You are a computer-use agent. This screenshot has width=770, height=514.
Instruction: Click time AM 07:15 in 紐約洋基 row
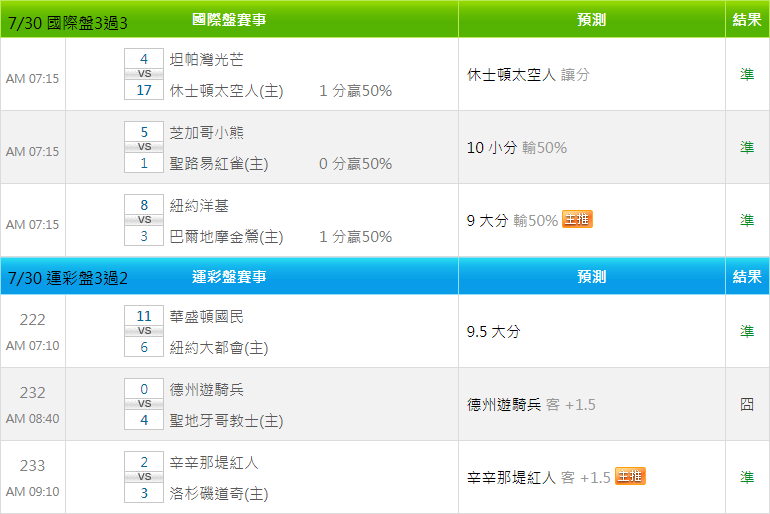pyautogui.click(x=32, y=224)
